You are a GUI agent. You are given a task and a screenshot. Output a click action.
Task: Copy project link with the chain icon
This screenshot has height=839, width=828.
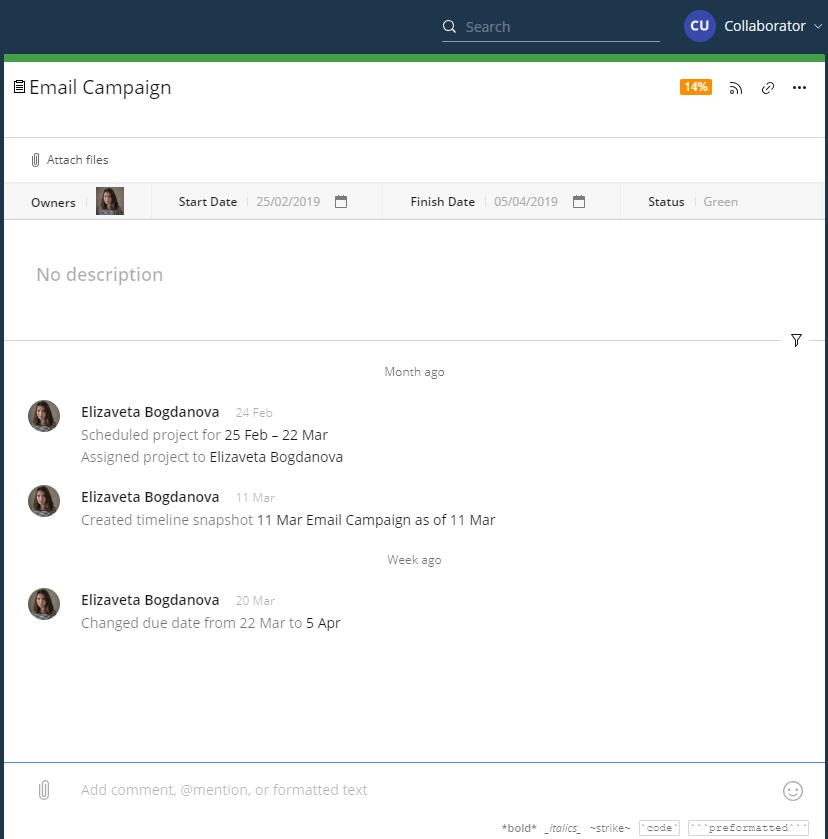pyautogui.click(x=768, y=88)
